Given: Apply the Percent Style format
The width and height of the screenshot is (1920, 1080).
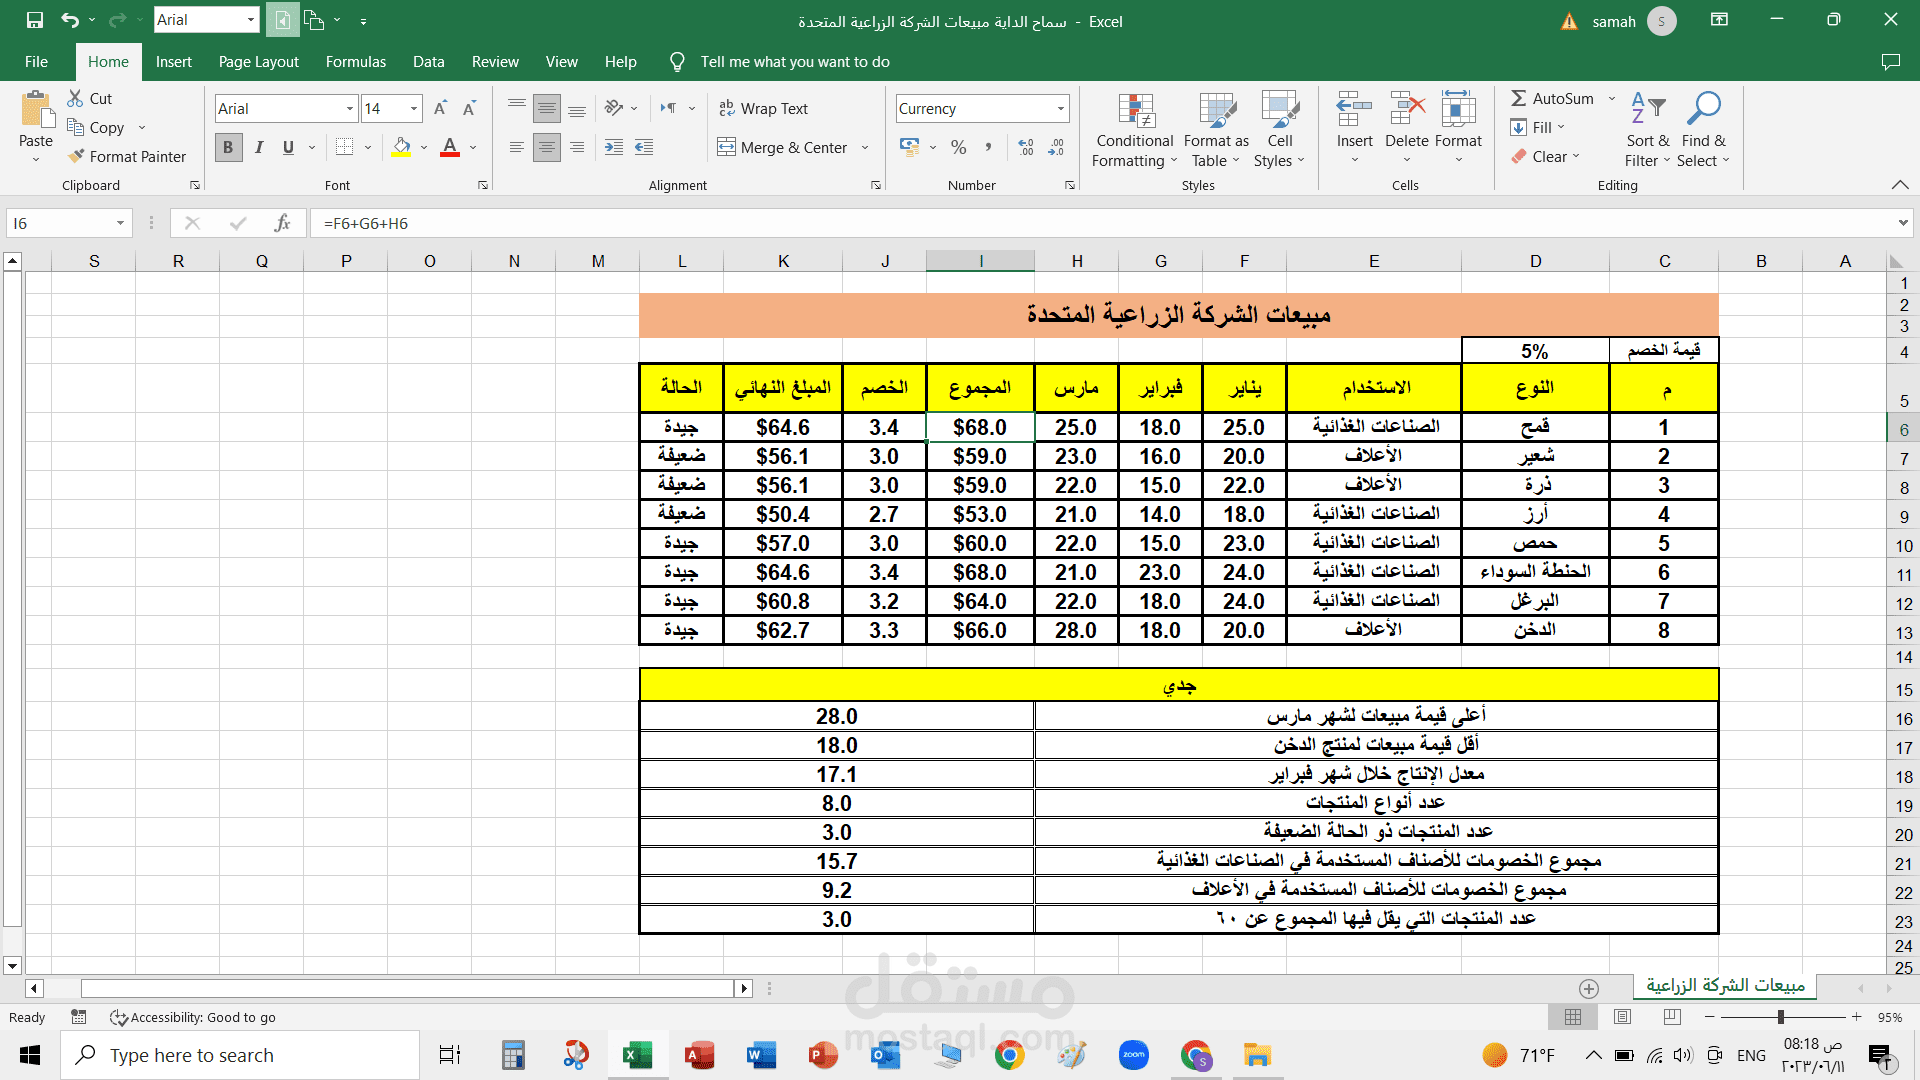Looking at the screenshot, I should coord(958,147).
